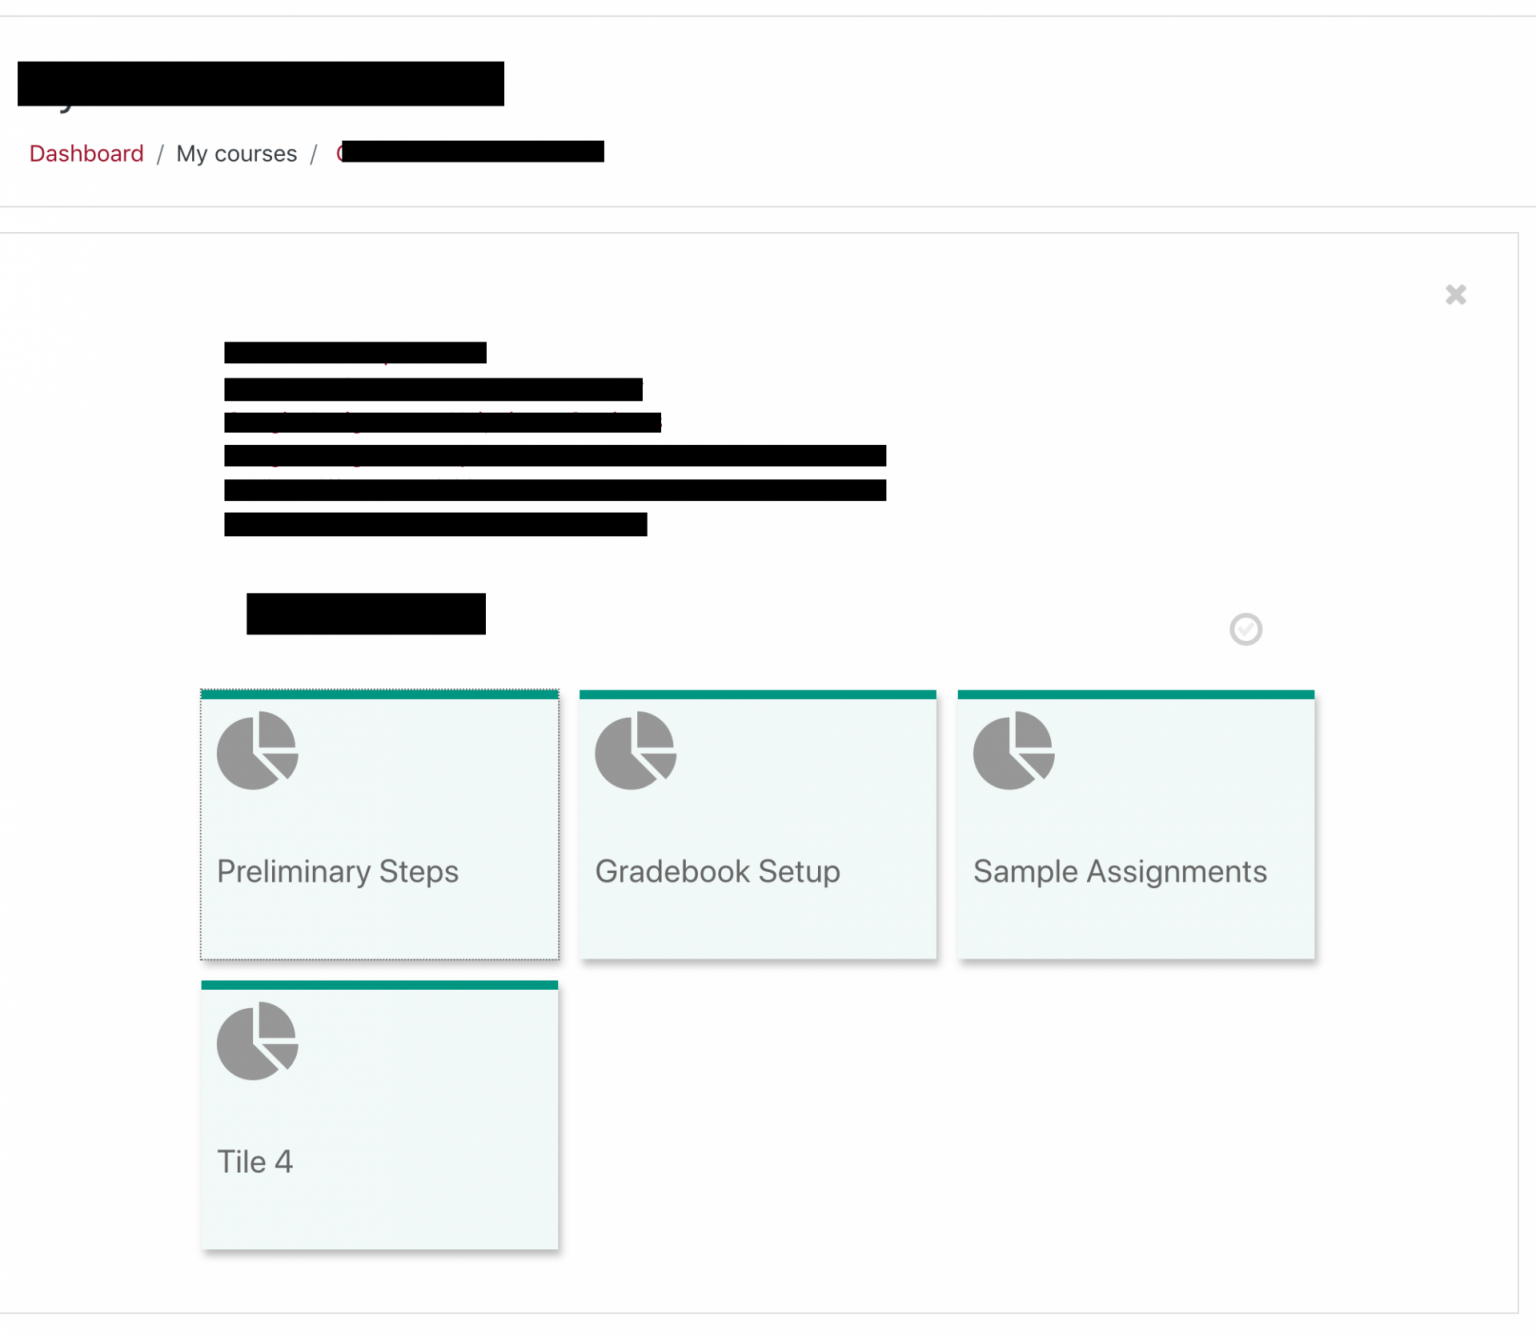This screenshot has width=1536, height=1337.
Task: Click the pie chart icon on Sample Assignments tile
Action: click(1013, 750)
